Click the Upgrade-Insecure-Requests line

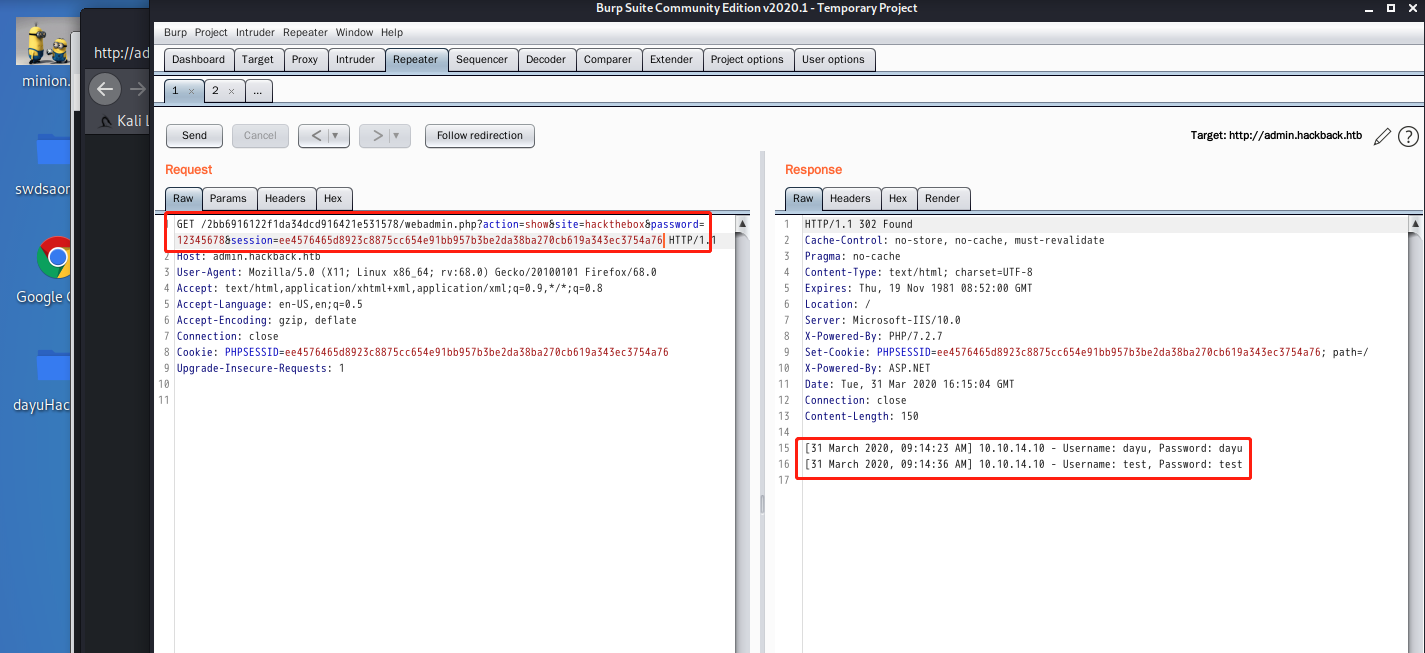click(260, 368)
